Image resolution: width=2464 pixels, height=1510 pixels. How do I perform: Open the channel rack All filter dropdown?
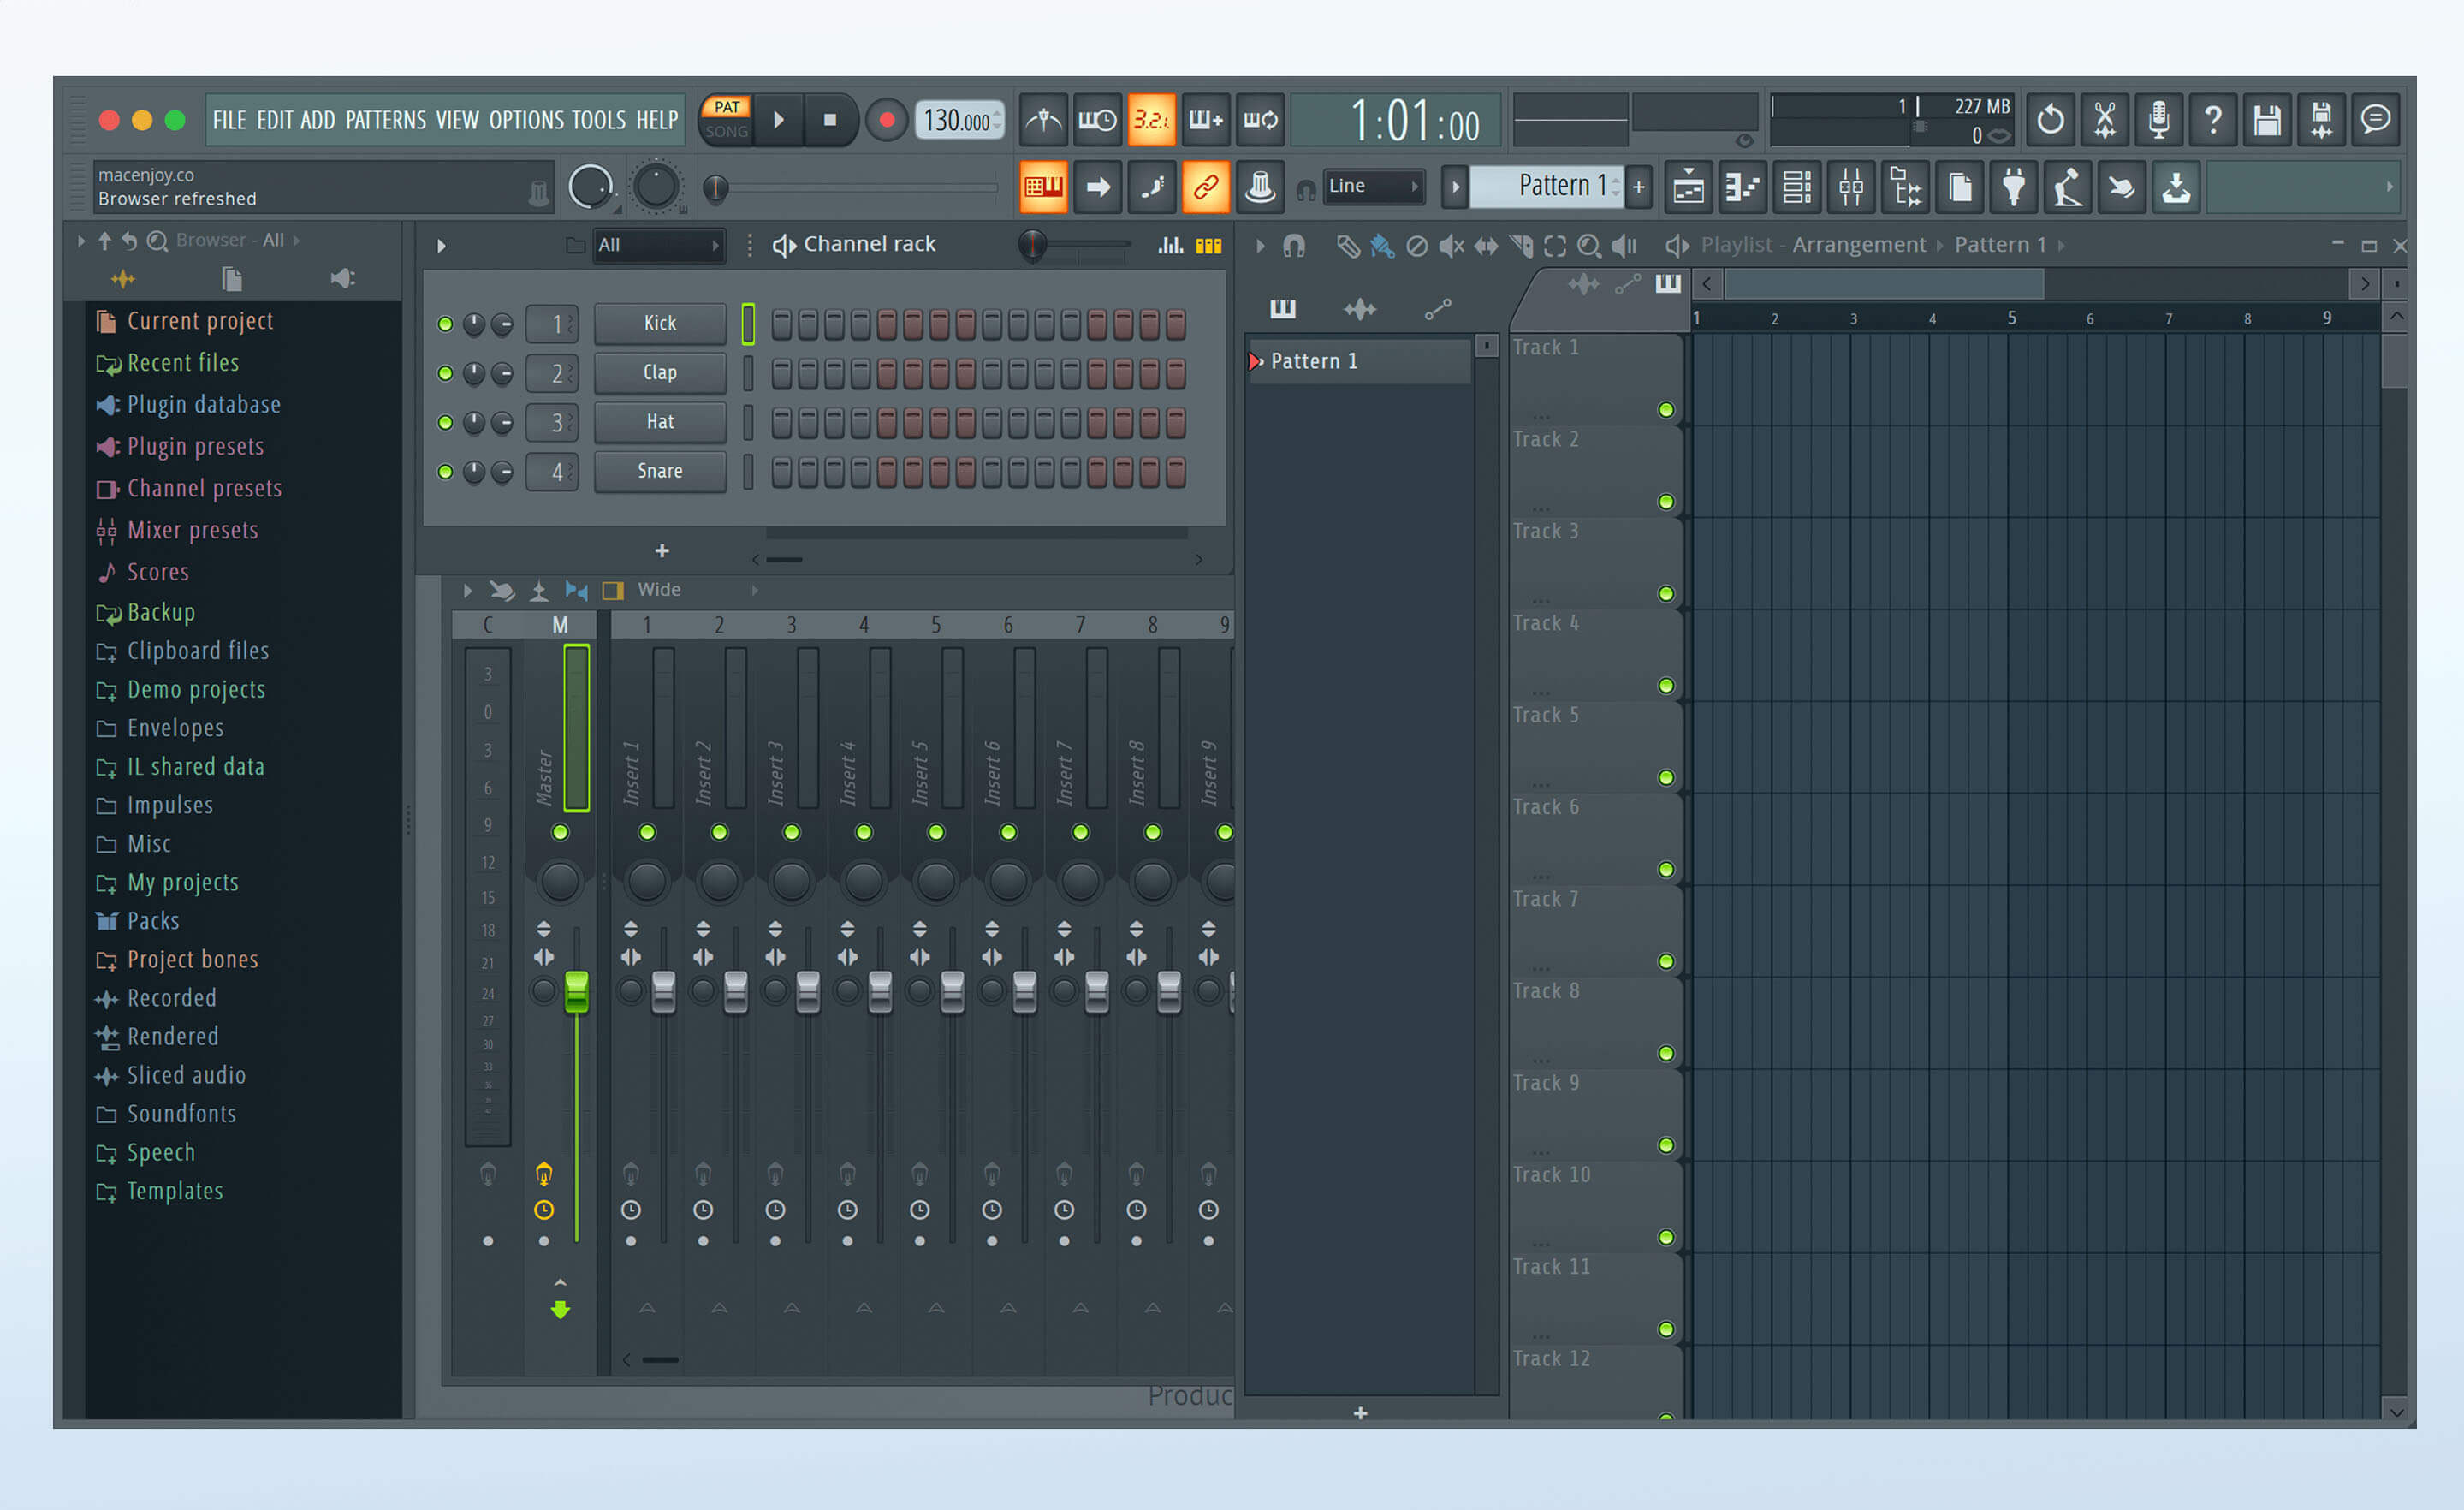click(657, 245)
